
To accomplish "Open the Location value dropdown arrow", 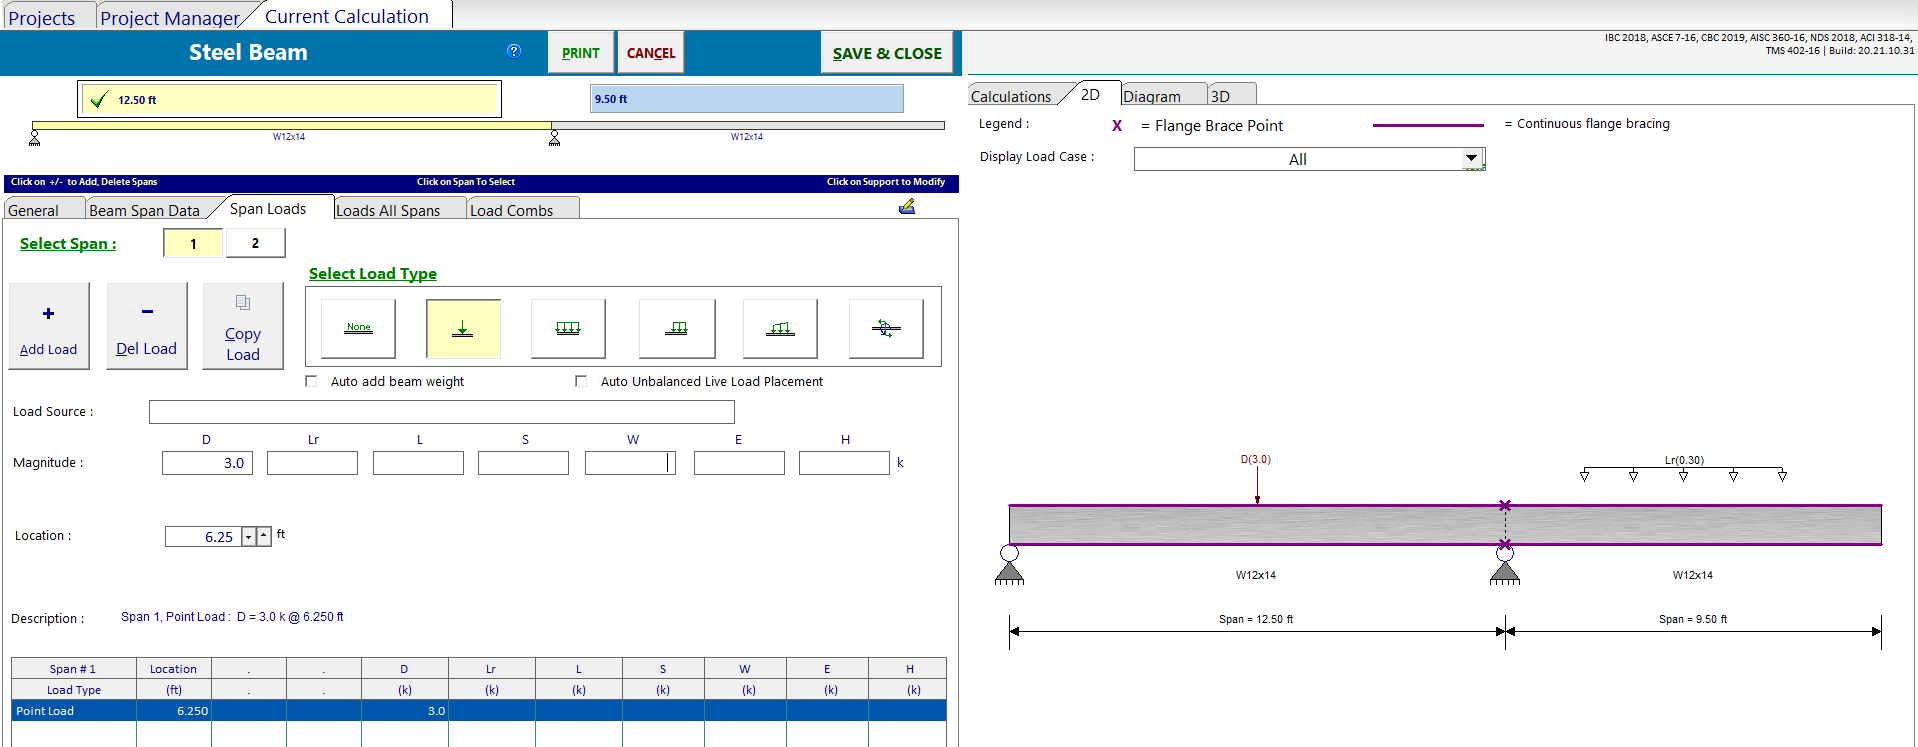I will pos(249,537).
